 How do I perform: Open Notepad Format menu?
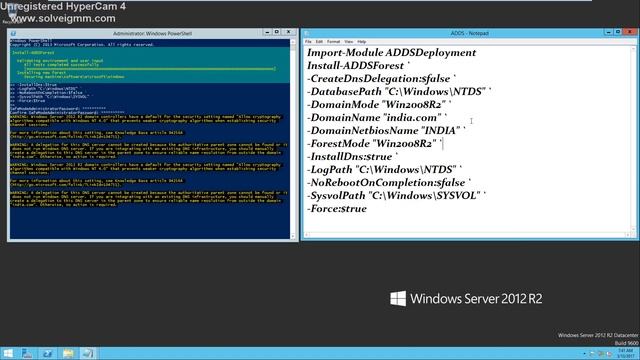[333, 42]
